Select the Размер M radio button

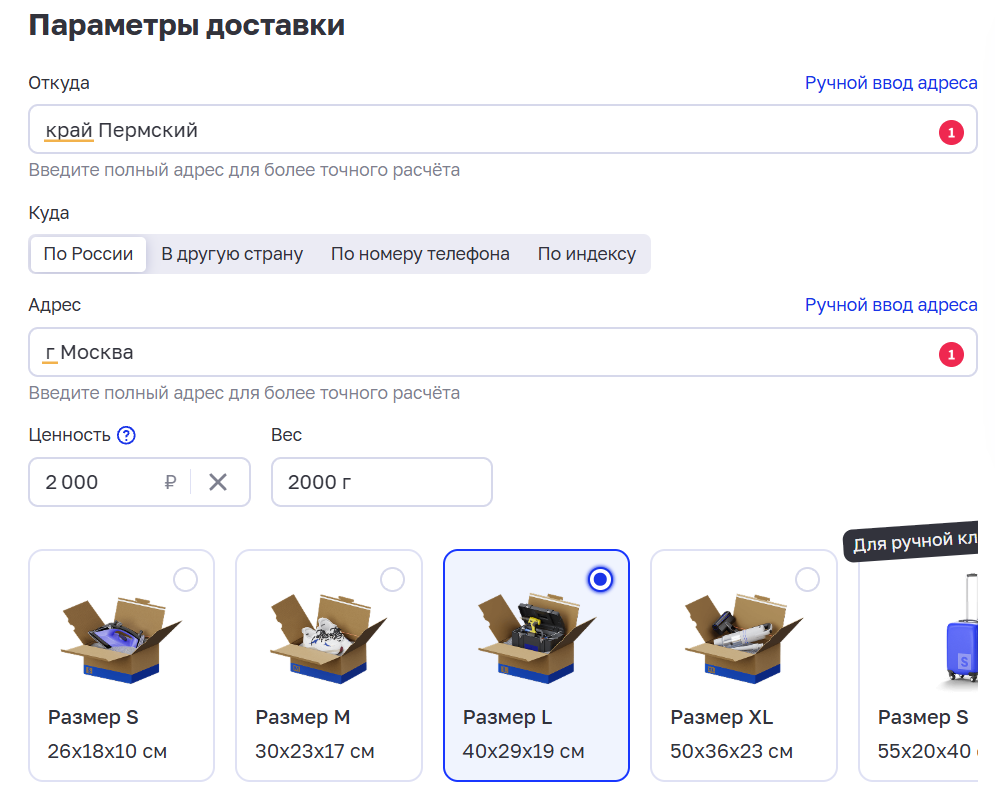pyautogui.click(x=394, y=579)
